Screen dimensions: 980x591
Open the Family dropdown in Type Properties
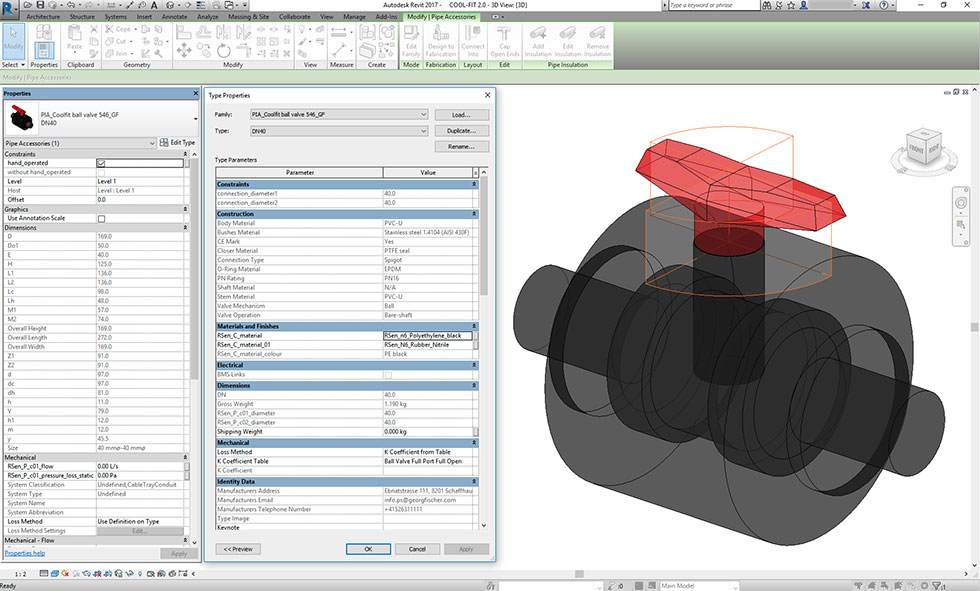[339, 115]
